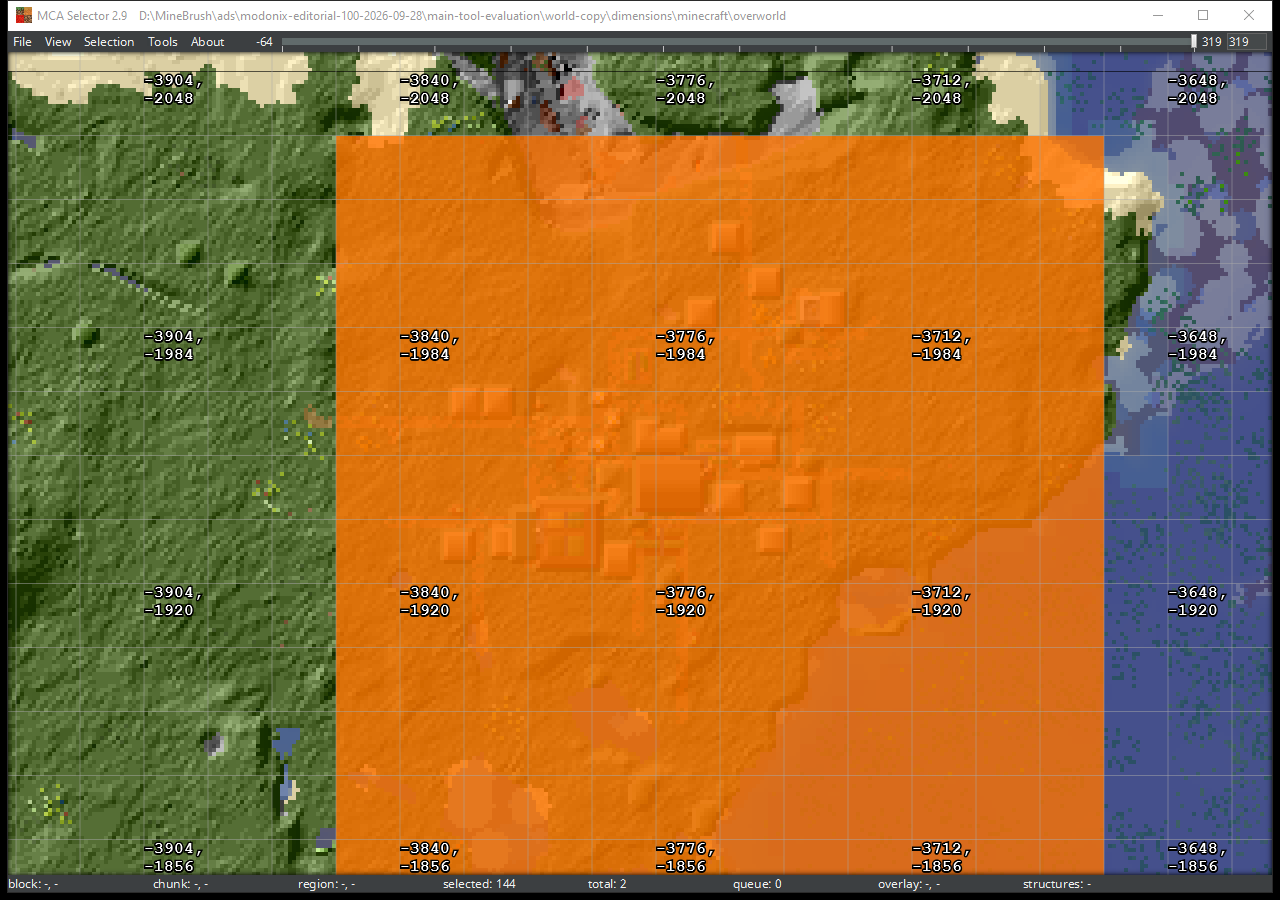This screenshot has height=900, width=1280.
Task: Click the minimum height label -64
Action: pos(264,42)
